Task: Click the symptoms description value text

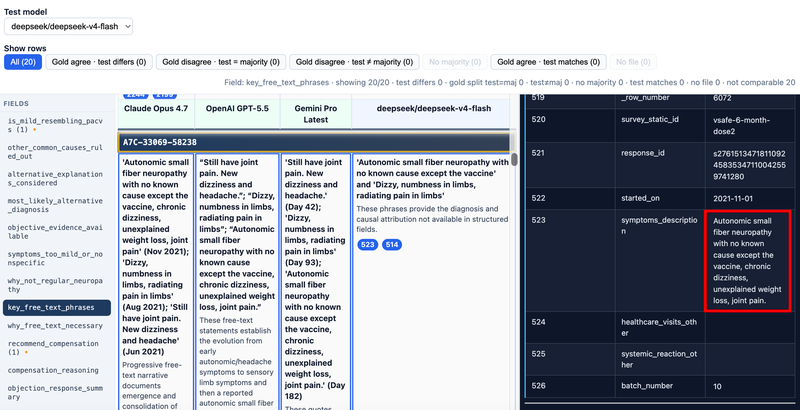Action: point(747,261)
